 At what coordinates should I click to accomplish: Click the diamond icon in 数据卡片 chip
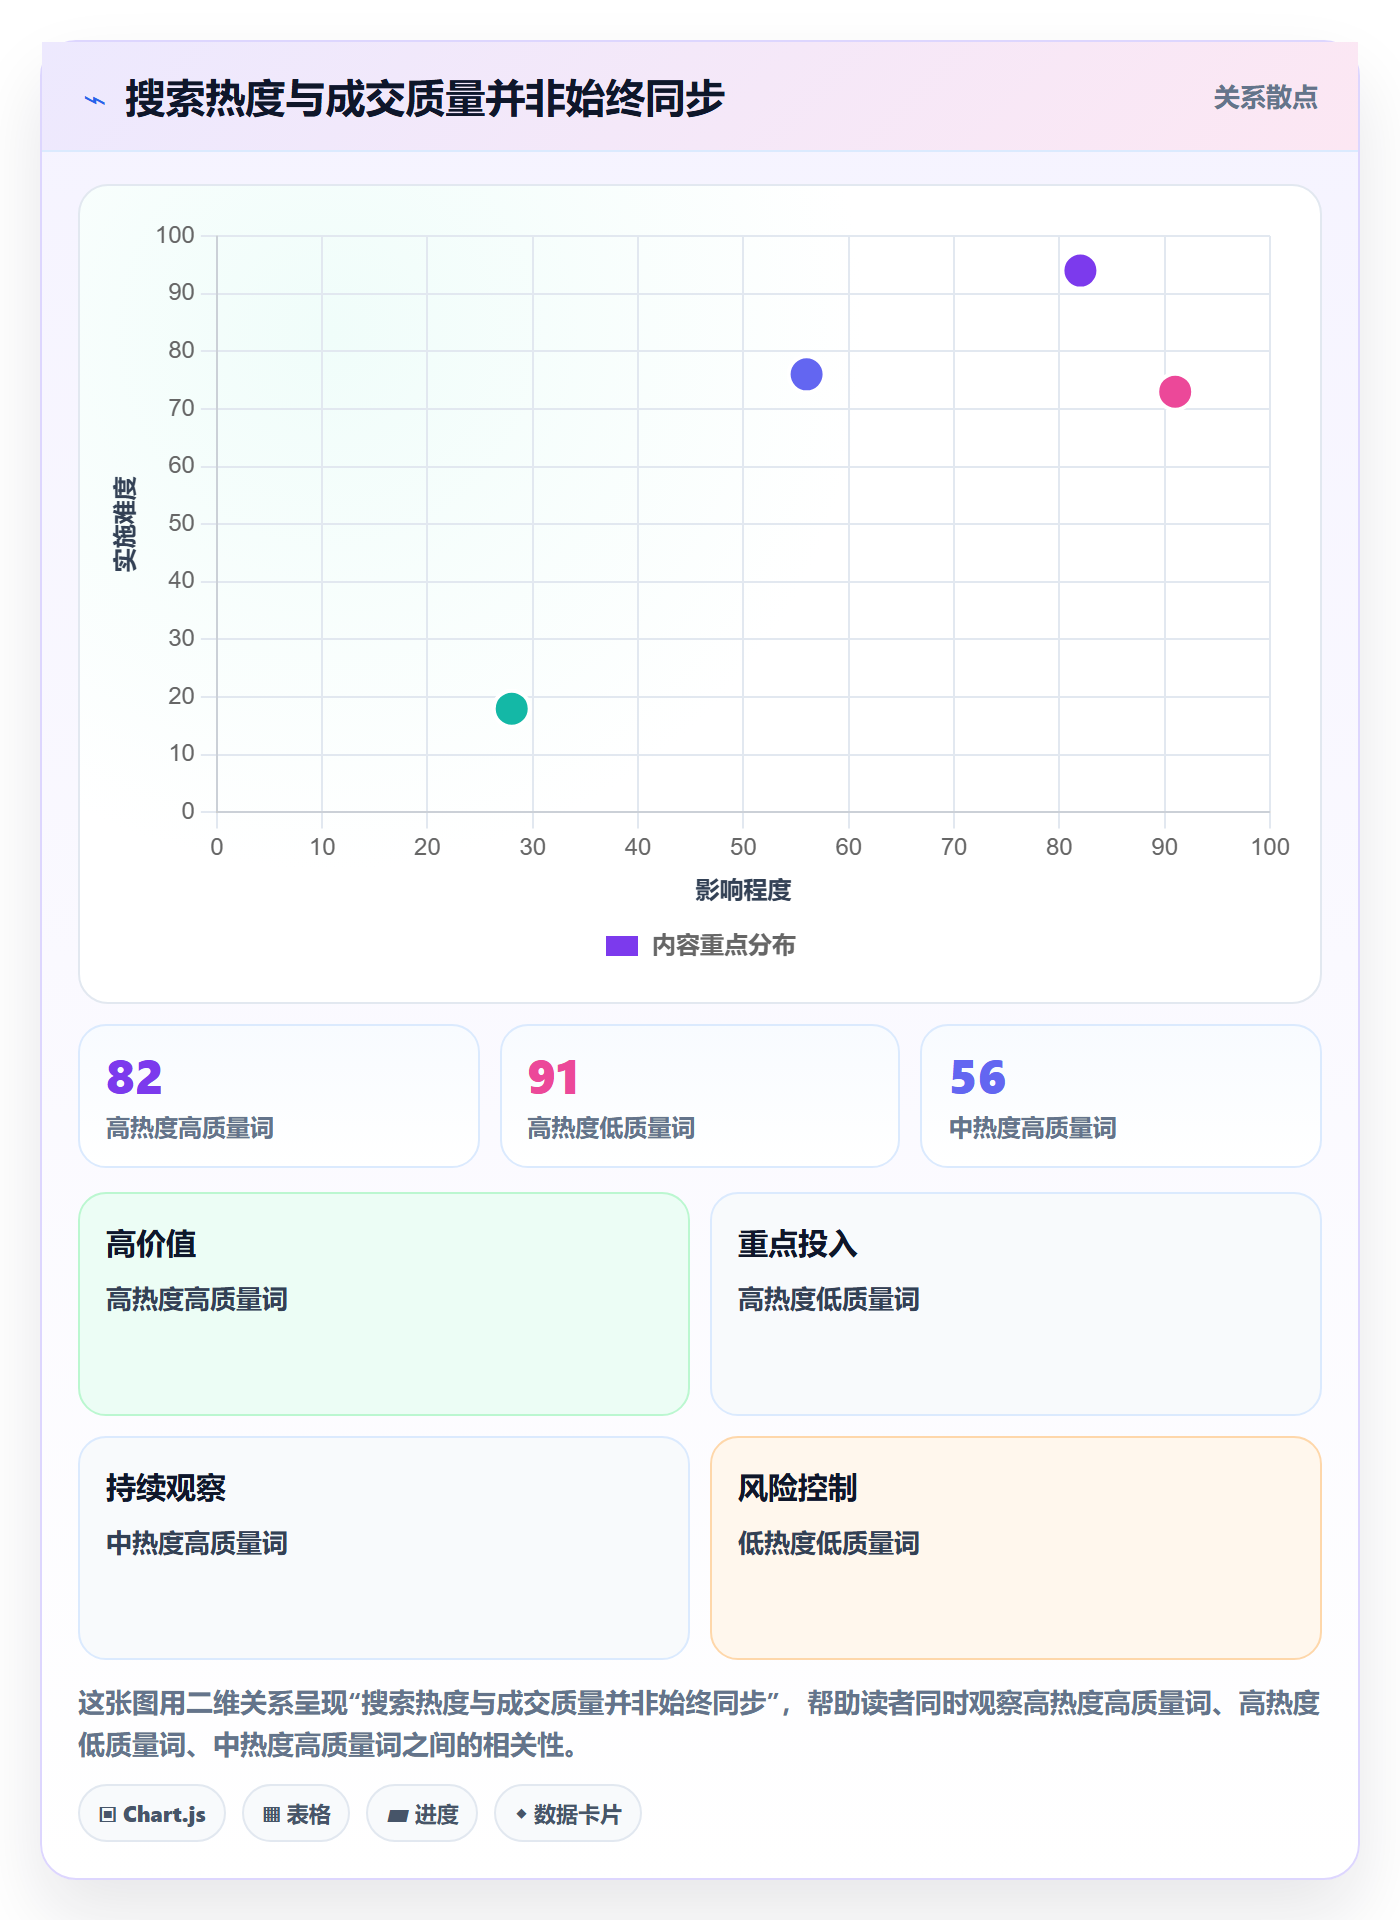click(521, 1814)
